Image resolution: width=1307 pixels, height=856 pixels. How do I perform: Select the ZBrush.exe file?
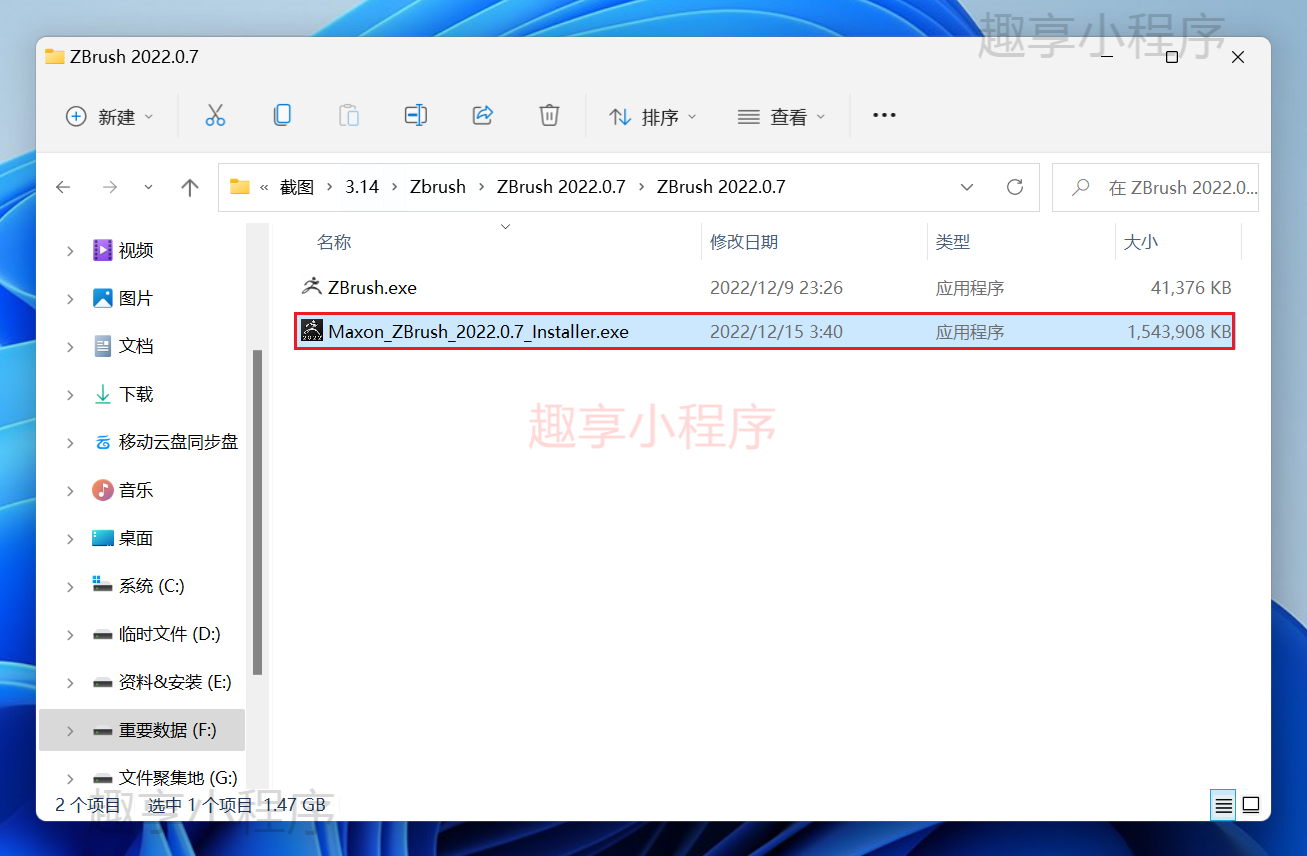pyautogui.click(x=765, y=287)
